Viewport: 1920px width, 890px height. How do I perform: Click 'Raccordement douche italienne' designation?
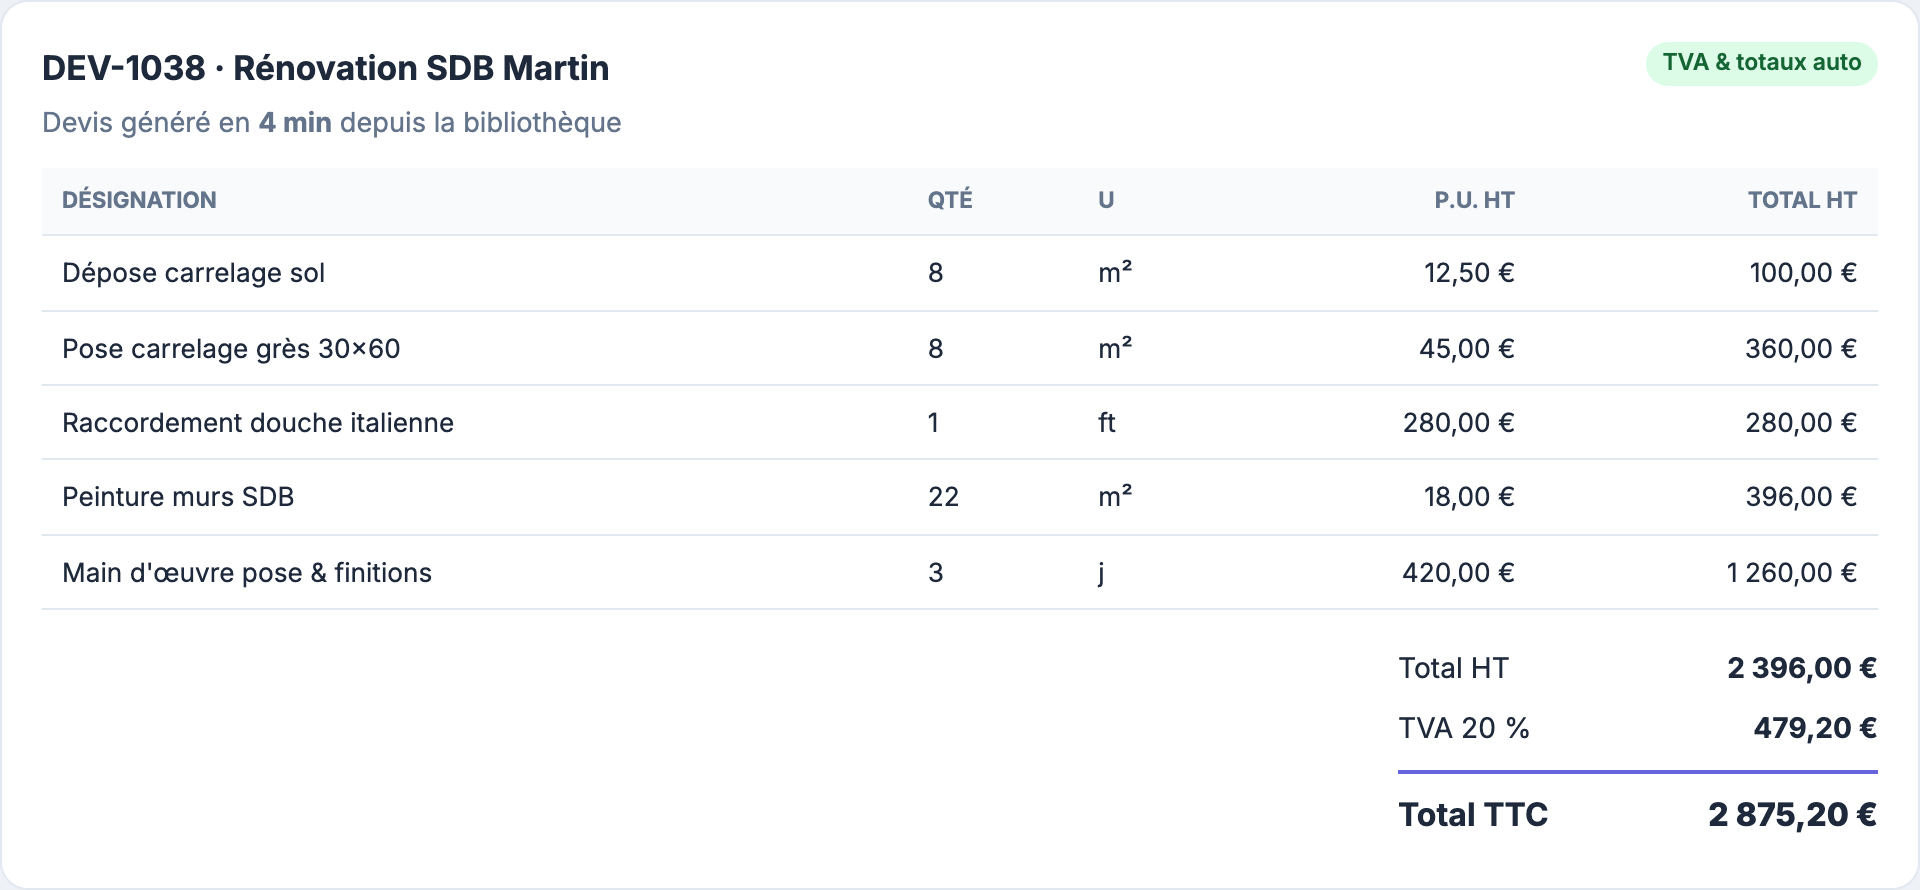[x=258, y=423]
